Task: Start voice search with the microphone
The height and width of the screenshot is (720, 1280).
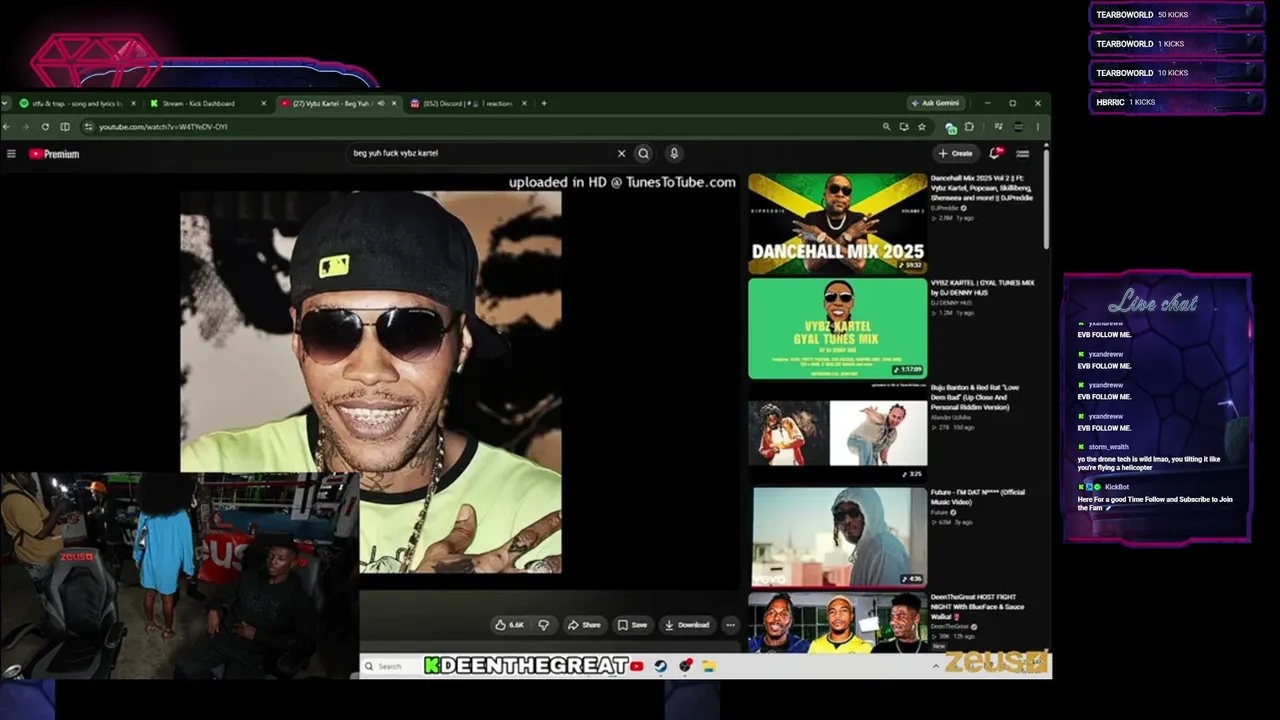Action: 674,154
